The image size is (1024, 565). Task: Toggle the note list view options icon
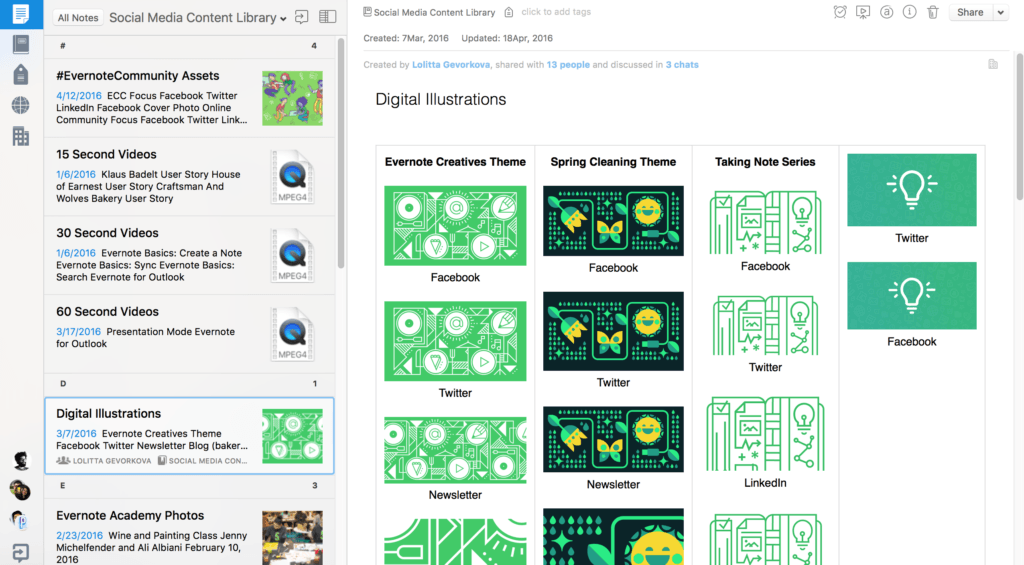point(327,17)
